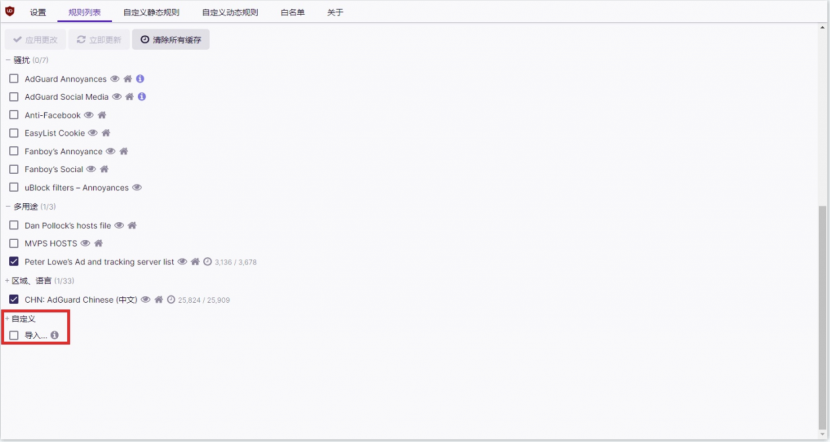View content of uBlock filters Annoyances

137,187
